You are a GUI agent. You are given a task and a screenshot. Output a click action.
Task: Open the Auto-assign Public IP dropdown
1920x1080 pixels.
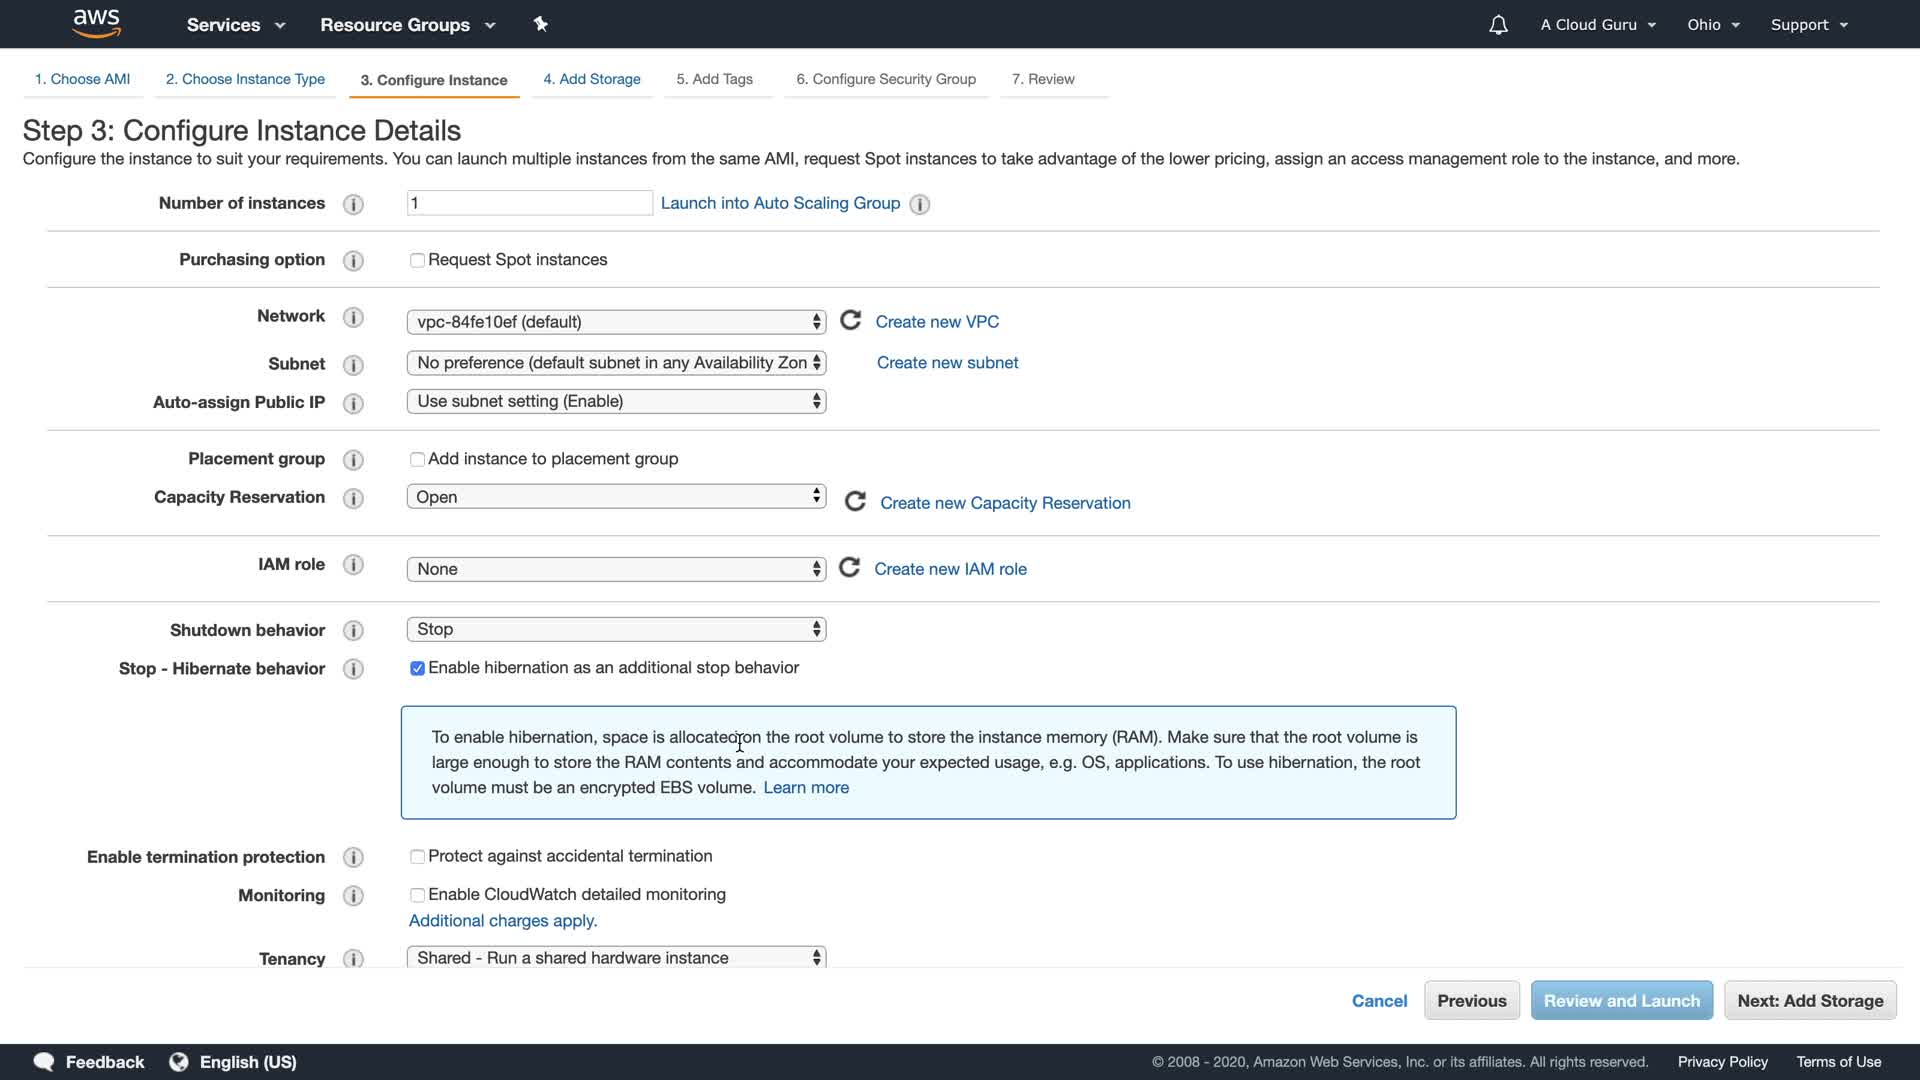point(616,401)
